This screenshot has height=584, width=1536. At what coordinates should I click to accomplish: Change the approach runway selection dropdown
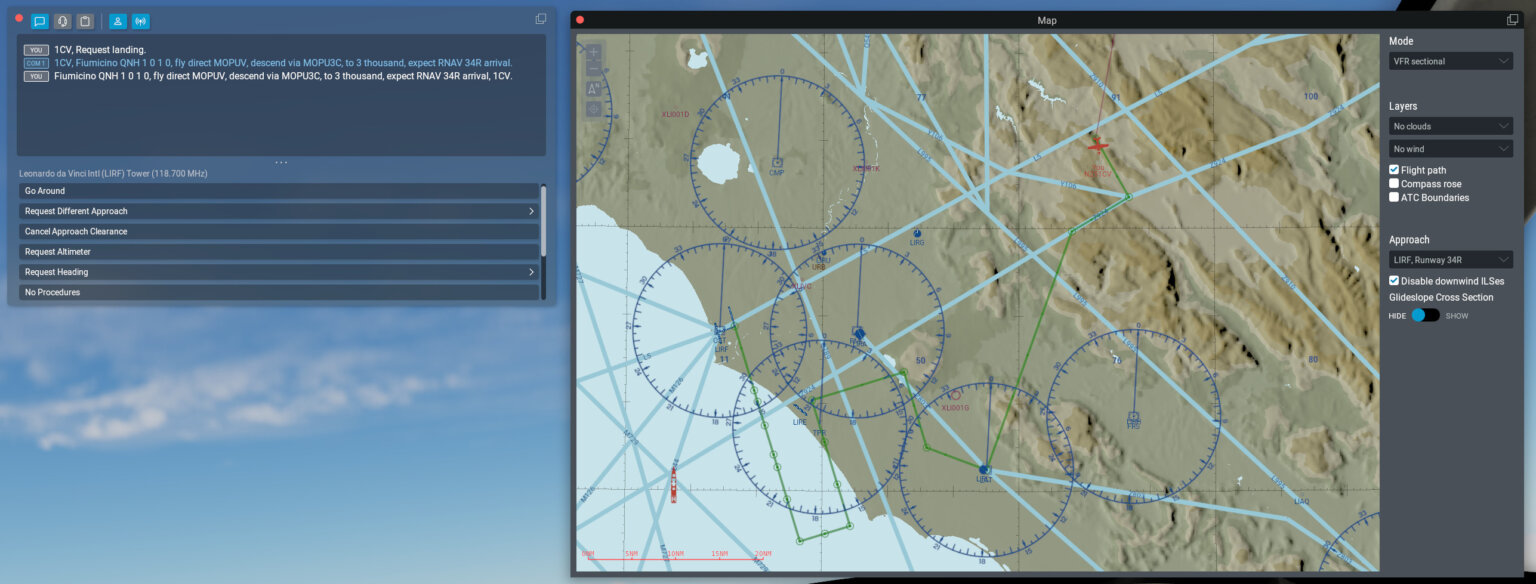pos(1450,259)
